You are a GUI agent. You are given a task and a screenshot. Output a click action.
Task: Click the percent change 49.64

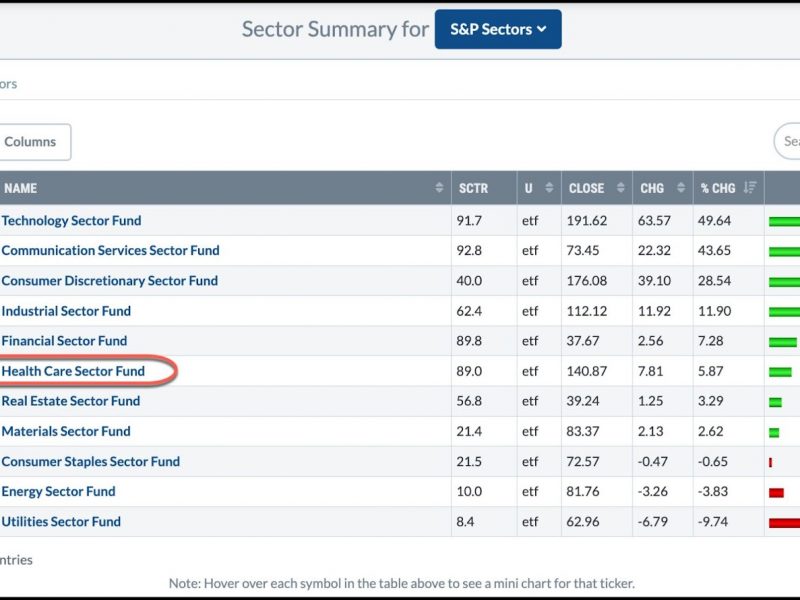[x=714, y=220]
